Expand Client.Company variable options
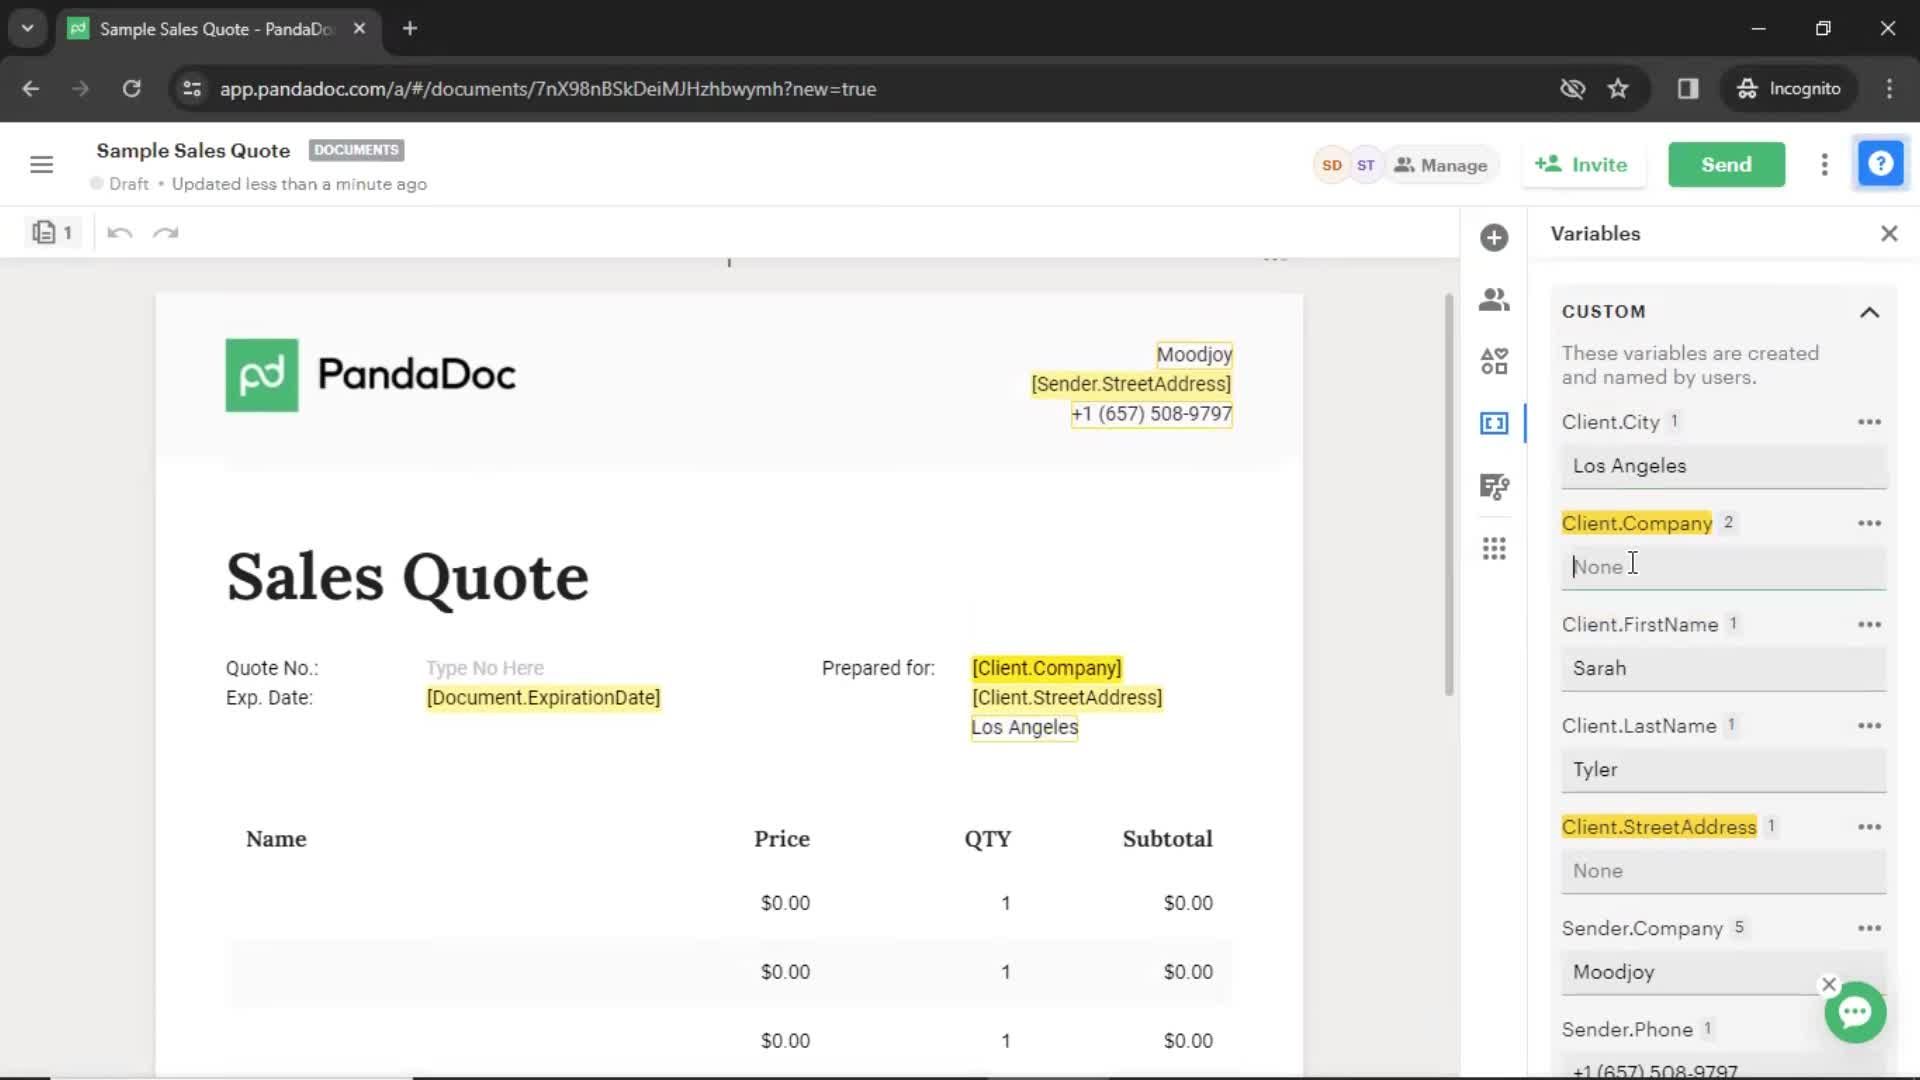The width and height of the screenshot is (1920, 1080). [x=1869, y=522]
